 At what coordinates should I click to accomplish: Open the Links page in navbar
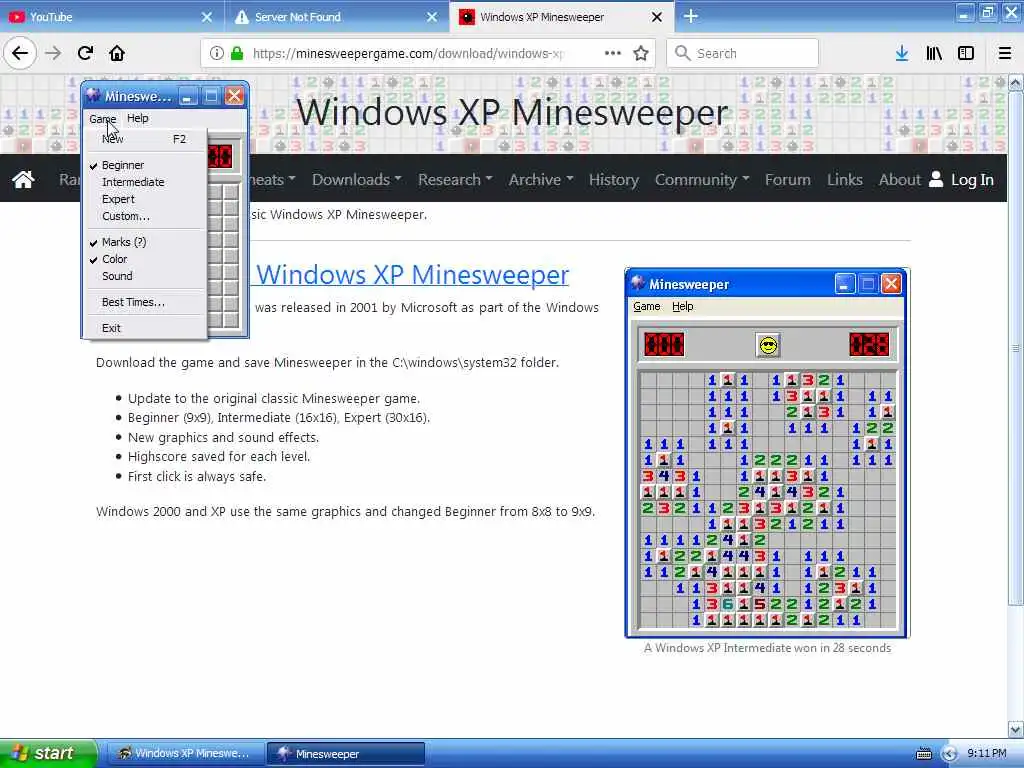point(844,180)
